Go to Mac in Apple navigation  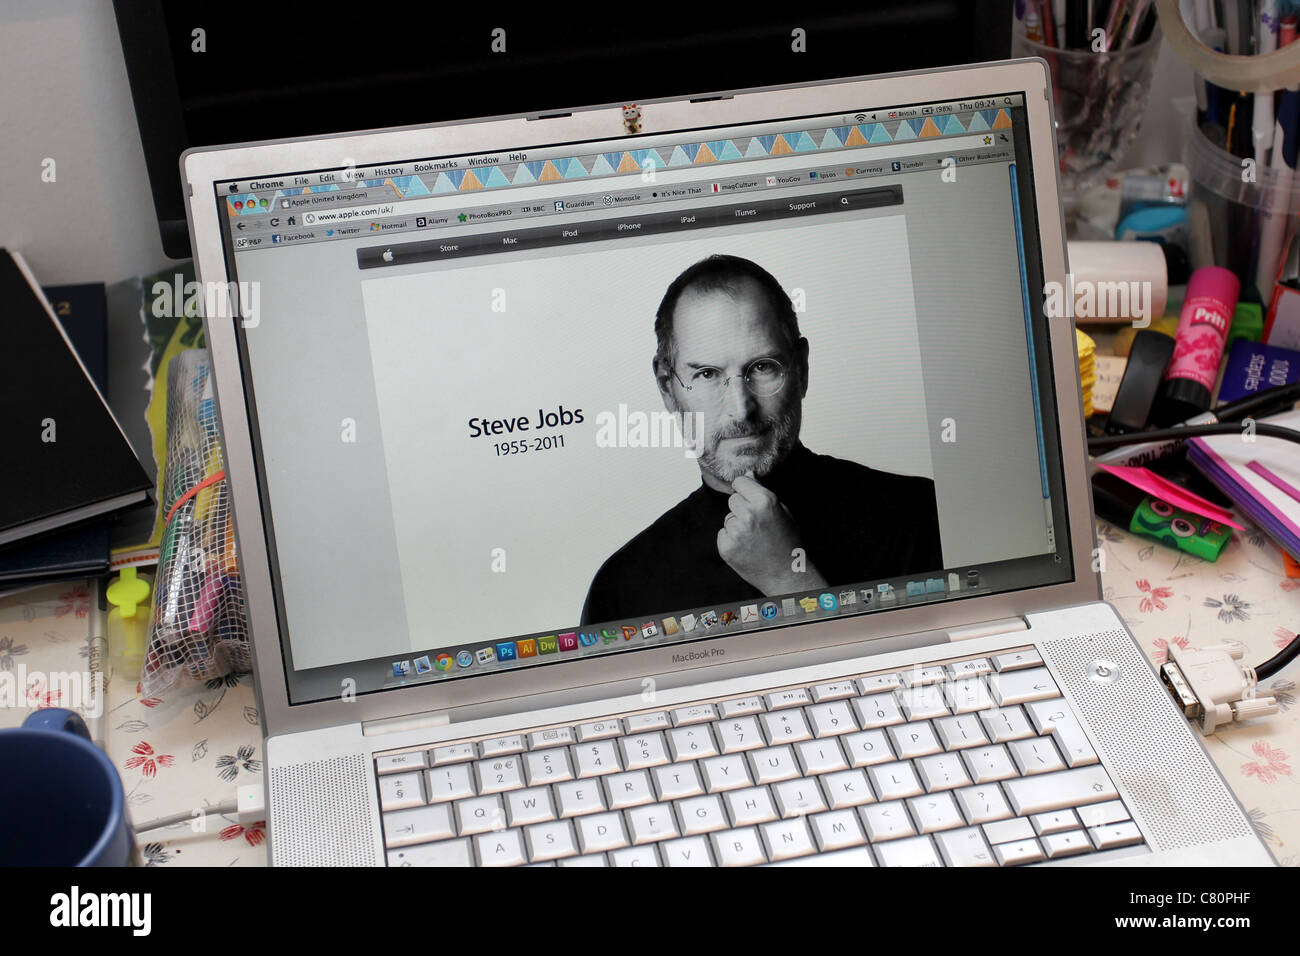[510, 241]
